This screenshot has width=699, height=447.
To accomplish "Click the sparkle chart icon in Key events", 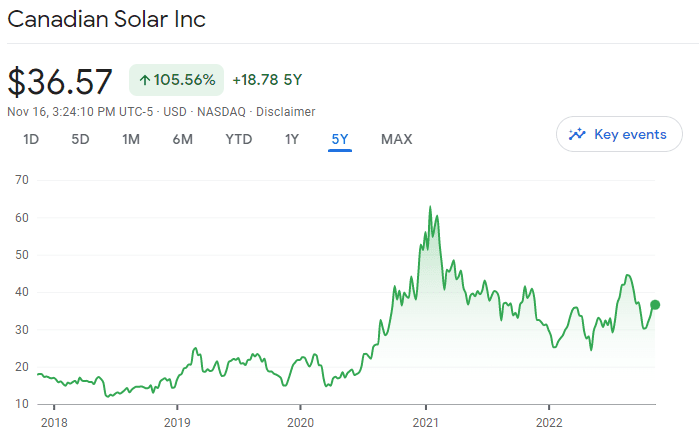I will [x=577, y=134].
